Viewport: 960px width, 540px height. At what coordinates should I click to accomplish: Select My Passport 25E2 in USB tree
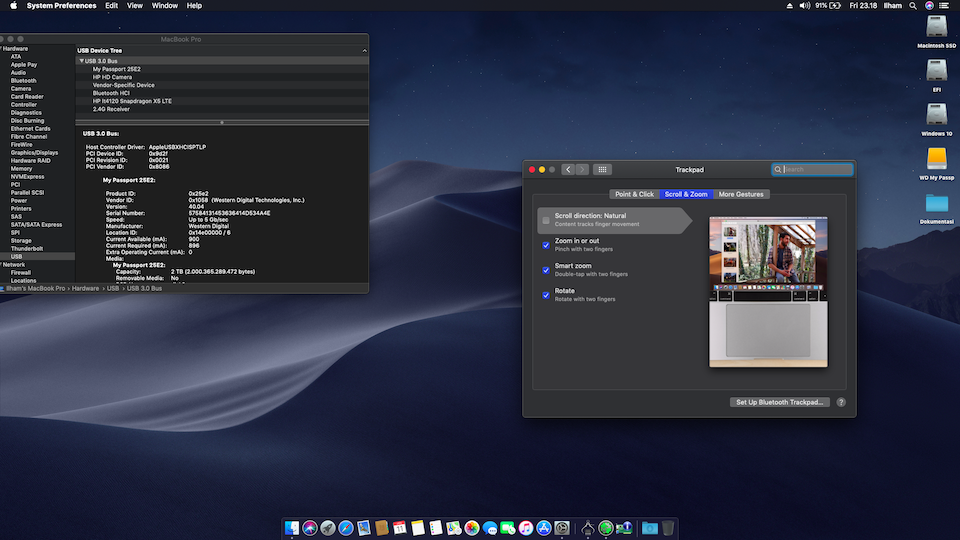(116, 69)
